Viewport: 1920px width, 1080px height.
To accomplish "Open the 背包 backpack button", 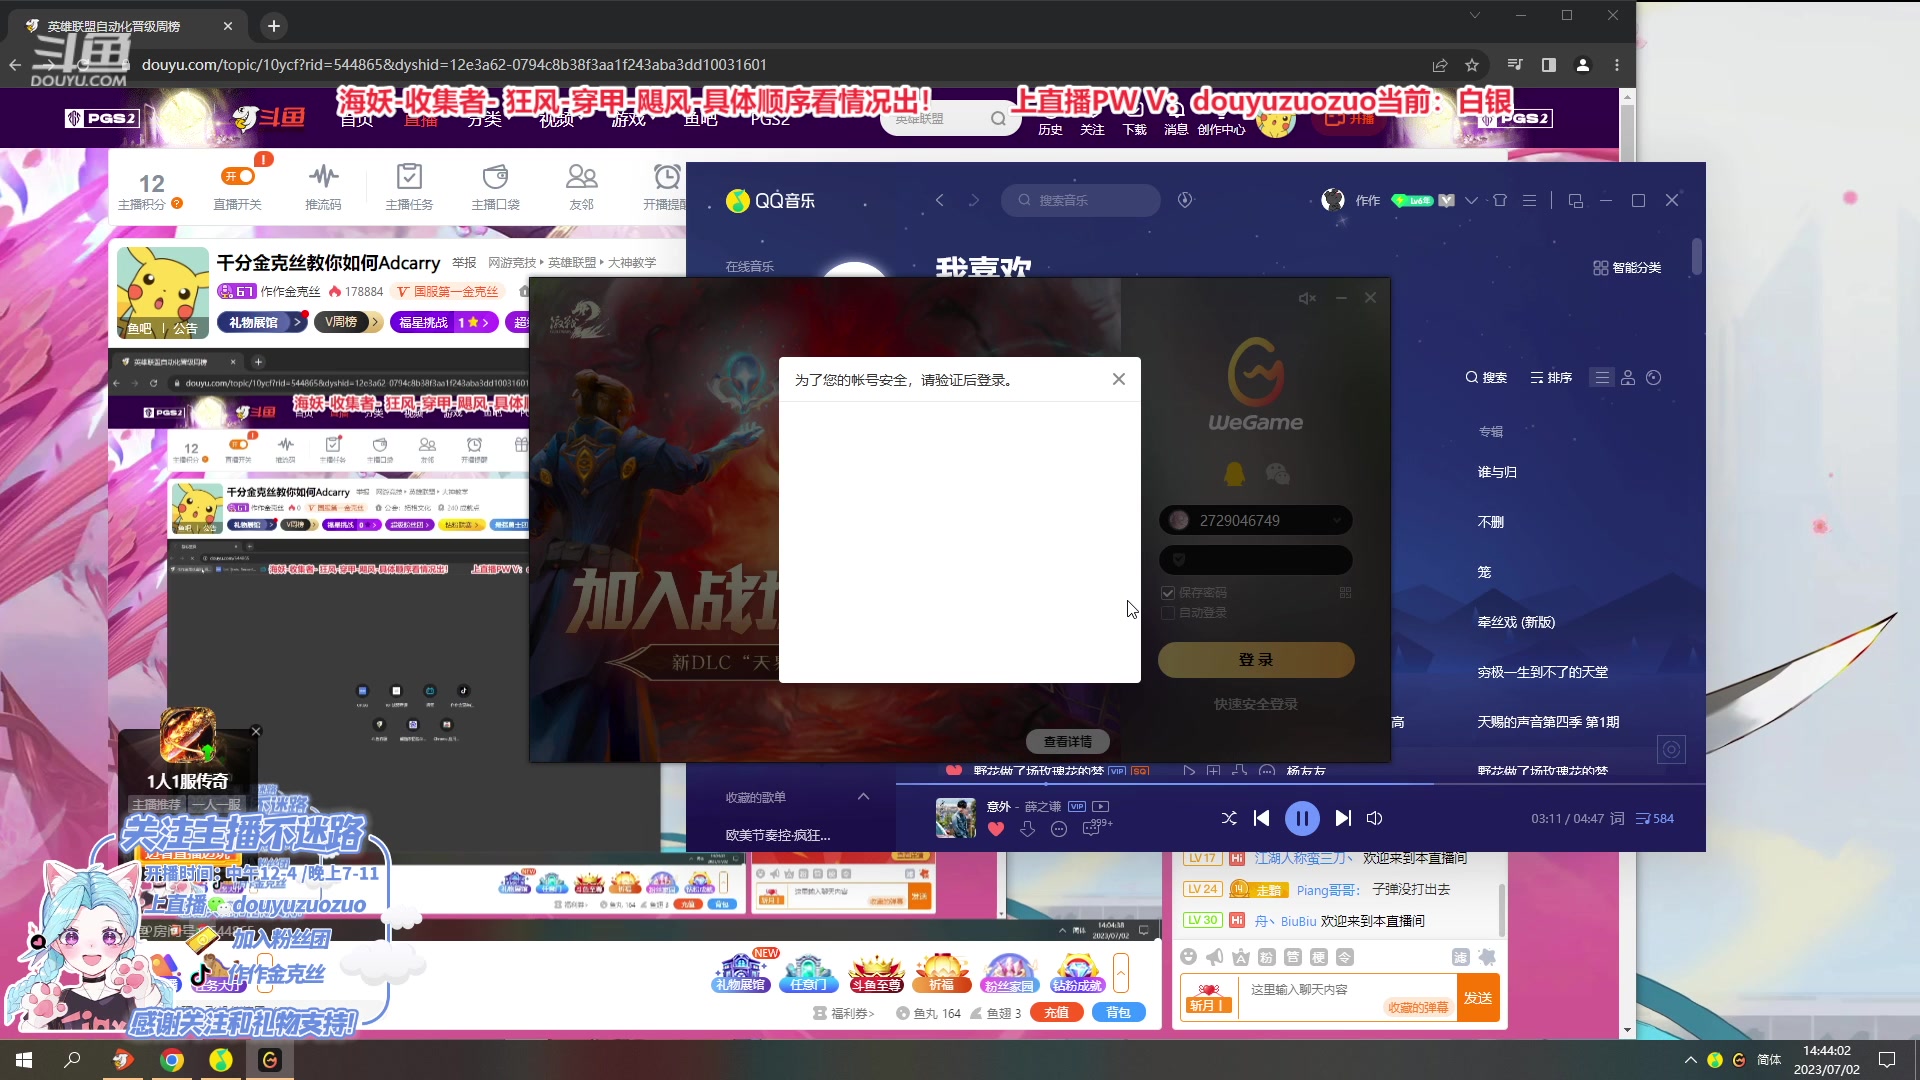I will [x=1118, y=1013].
